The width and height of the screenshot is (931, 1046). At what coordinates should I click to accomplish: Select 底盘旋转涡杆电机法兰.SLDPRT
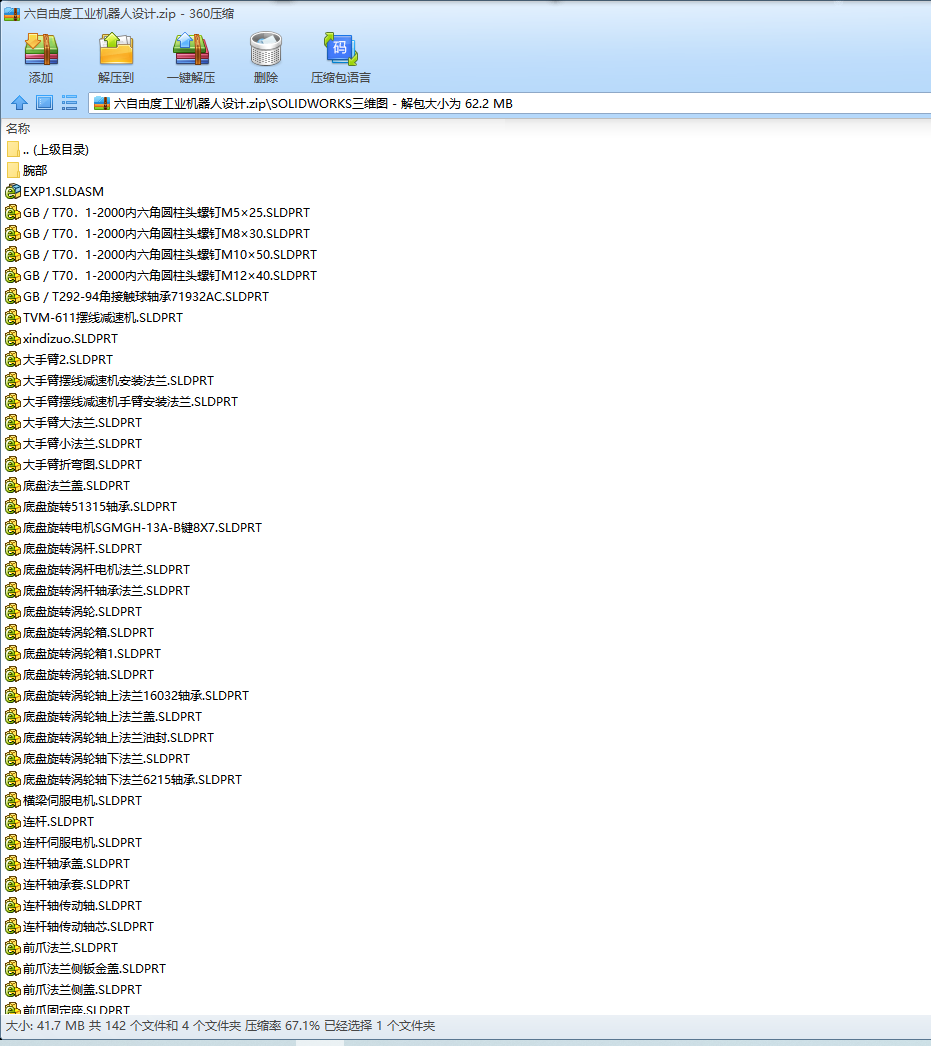click(98, 570)
